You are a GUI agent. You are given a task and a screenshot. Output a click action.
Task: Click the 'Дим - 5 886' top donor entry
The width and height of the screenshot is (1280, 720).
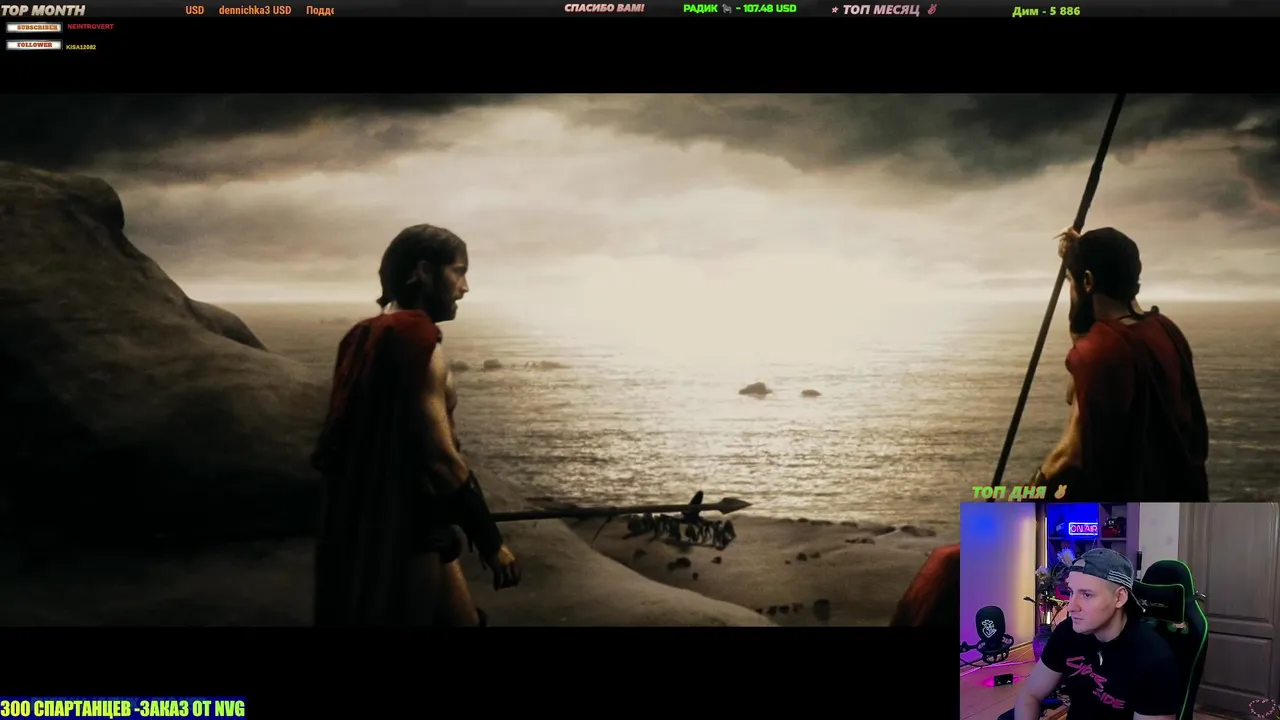click(x=1046, y=11)
